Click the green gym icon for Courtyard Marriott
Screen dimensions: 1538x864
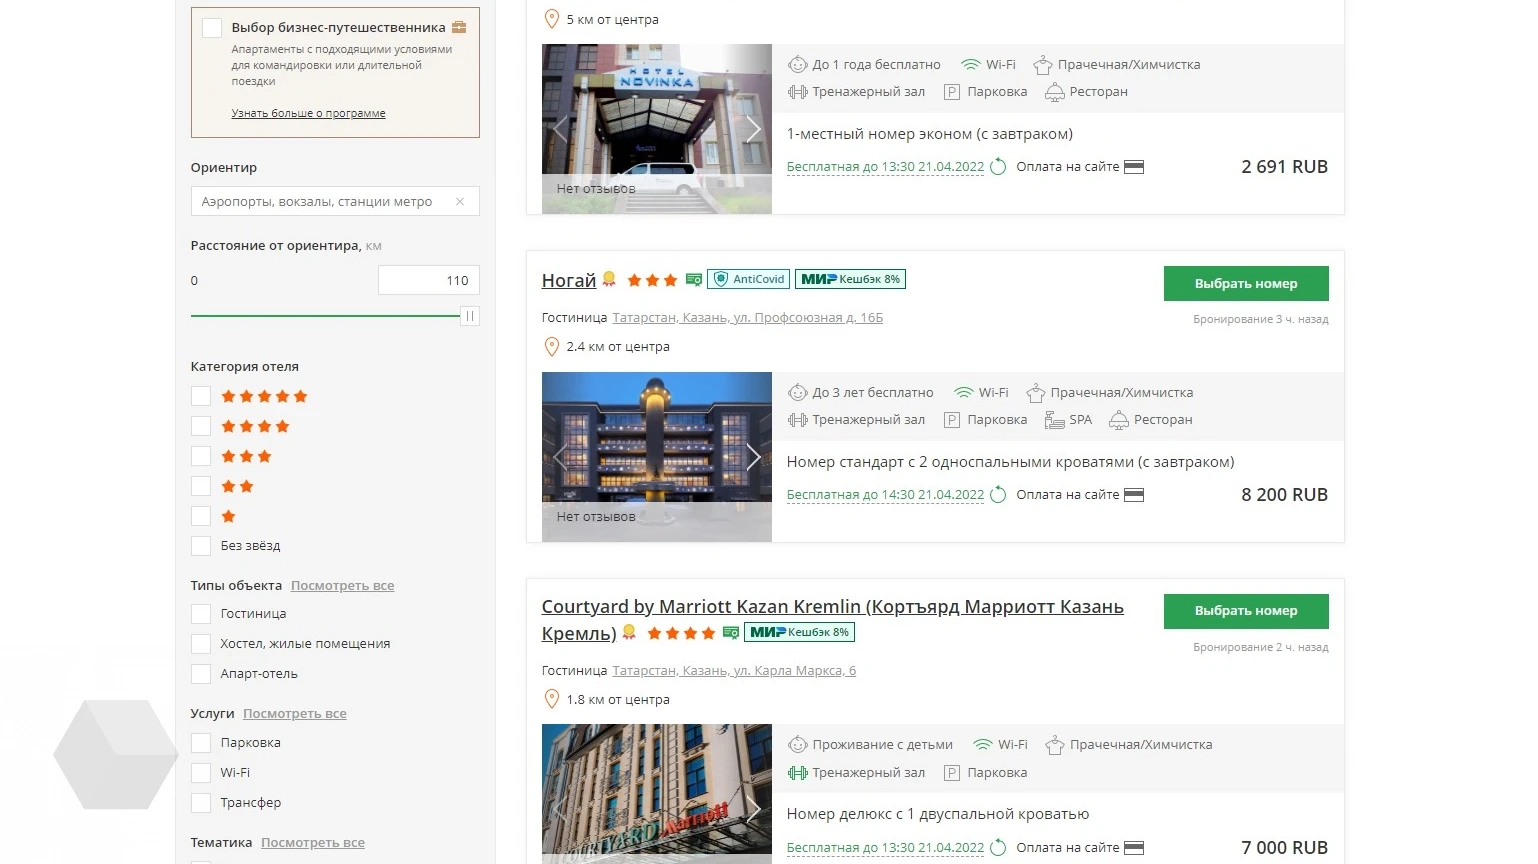pos(797,773)
